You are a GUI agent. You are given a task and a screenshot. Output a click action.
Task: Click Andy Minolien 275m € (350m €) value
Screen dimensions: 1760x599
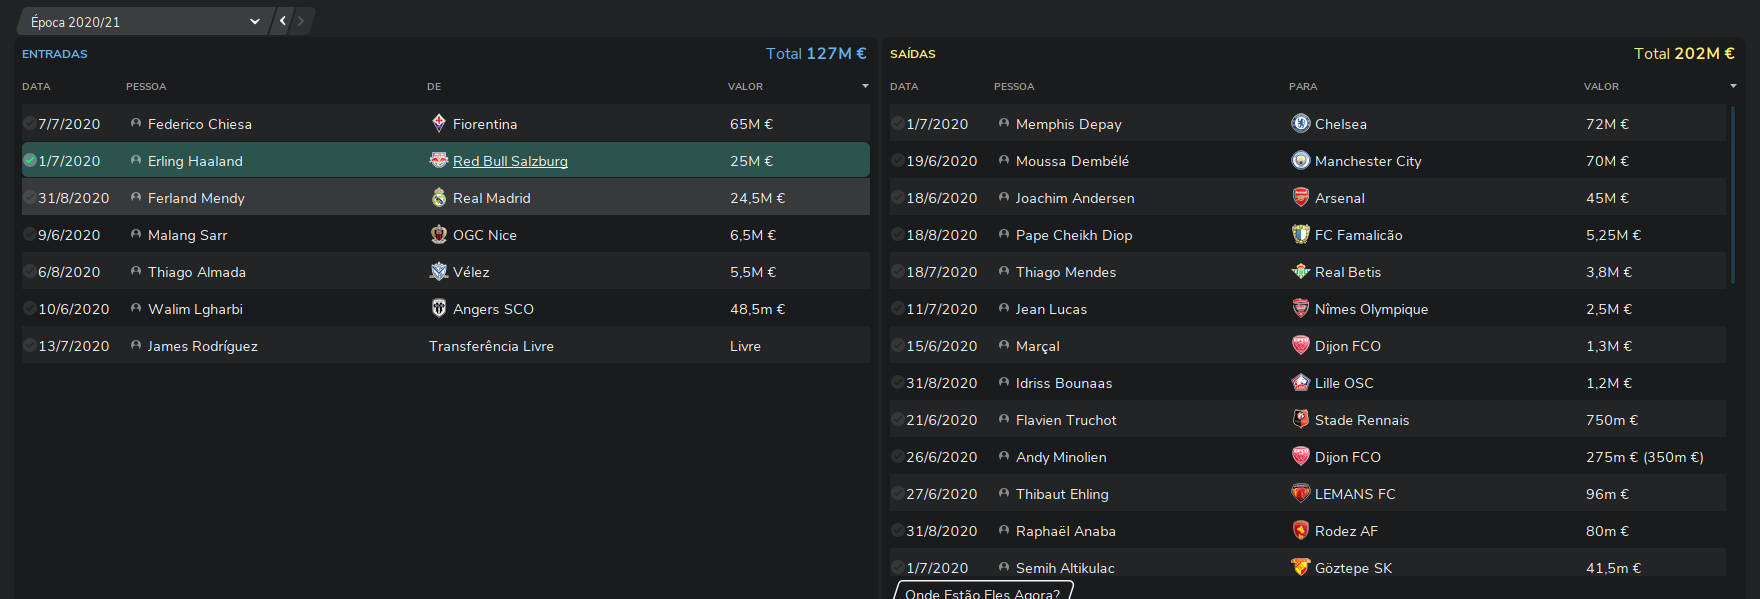pyautogui.click(x=1644, y=457)
